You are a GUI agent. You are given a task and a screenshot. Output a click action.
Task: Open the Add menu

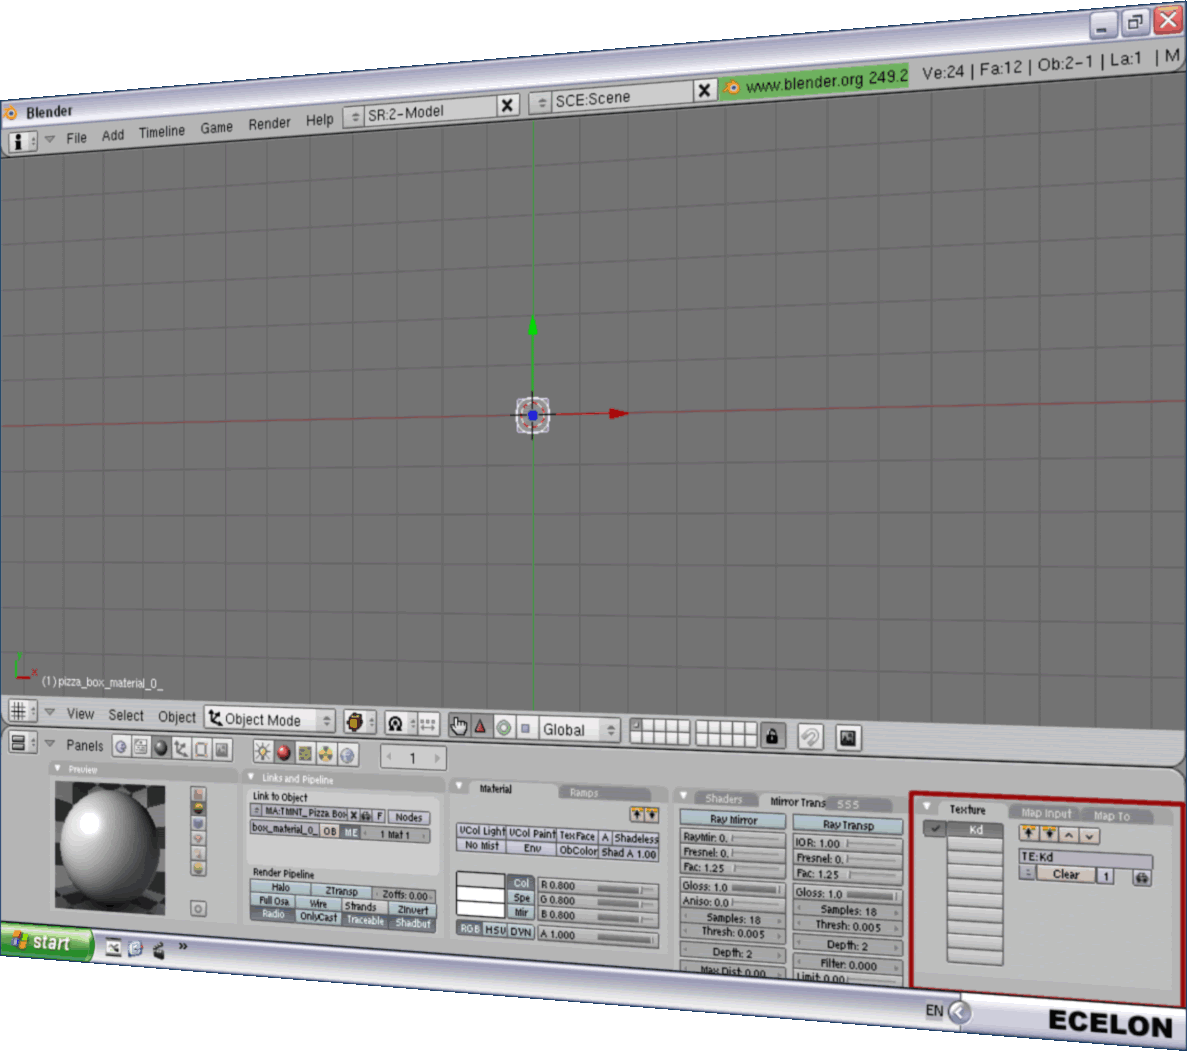click(113, 135)
